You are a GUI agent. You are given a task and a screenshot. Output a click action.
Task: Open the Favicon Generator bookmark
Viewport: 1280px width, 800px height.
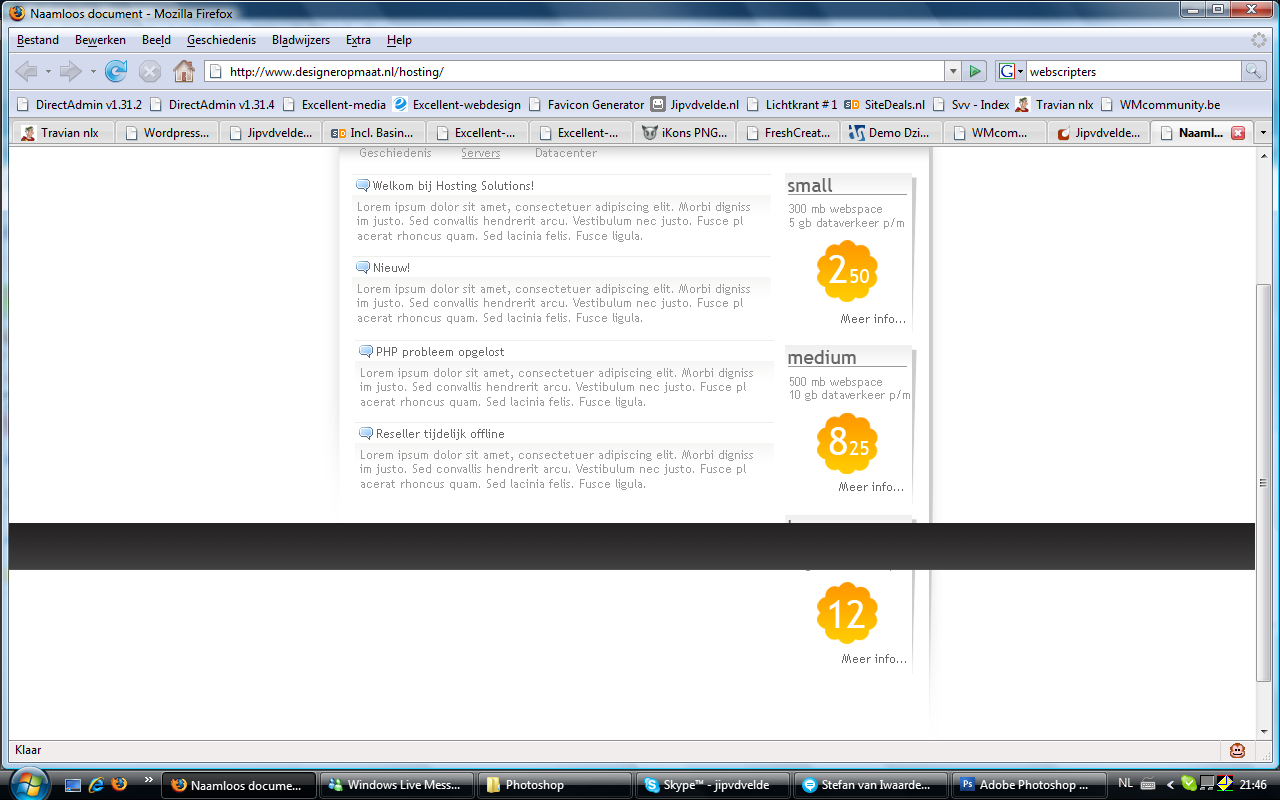587,104
